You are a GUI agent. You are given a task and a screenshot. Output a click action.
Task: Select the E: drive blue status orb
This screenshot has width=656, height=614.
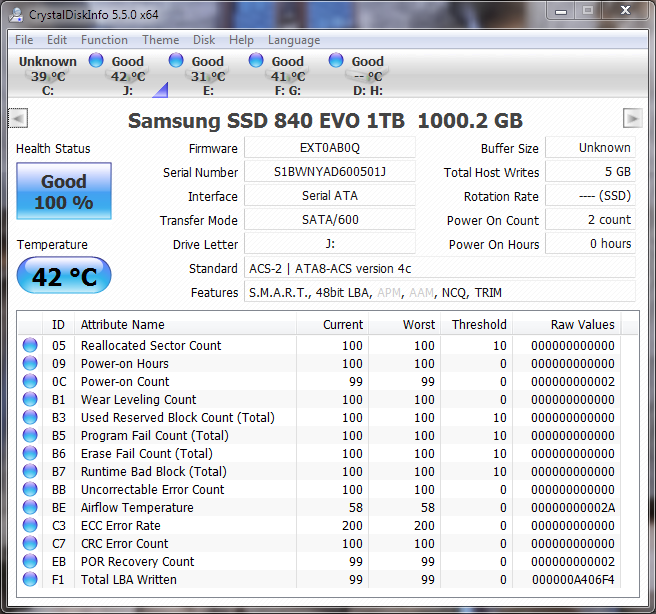click(x=176, y=61)
